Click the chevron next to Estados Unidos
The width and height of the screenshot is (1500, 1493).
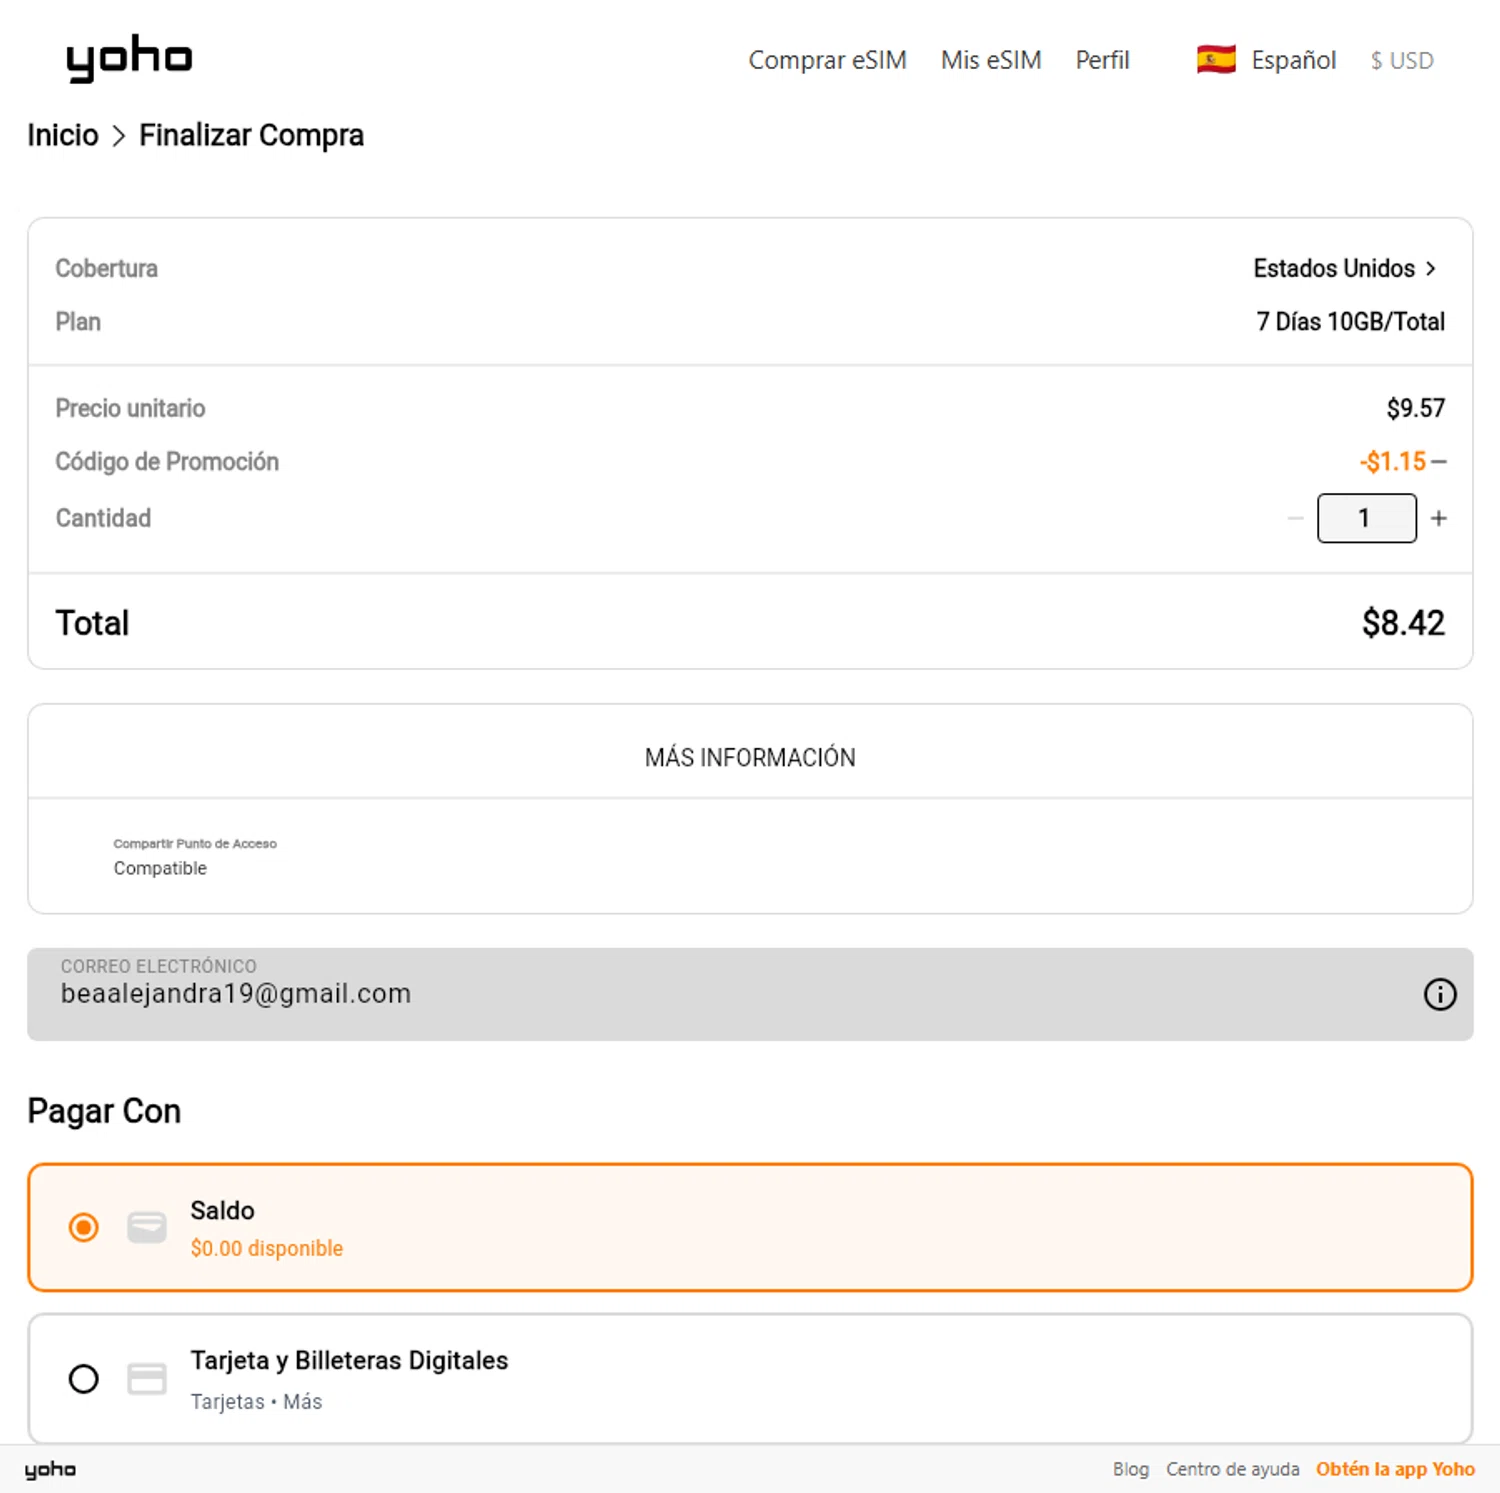[x=1431, y=268]
